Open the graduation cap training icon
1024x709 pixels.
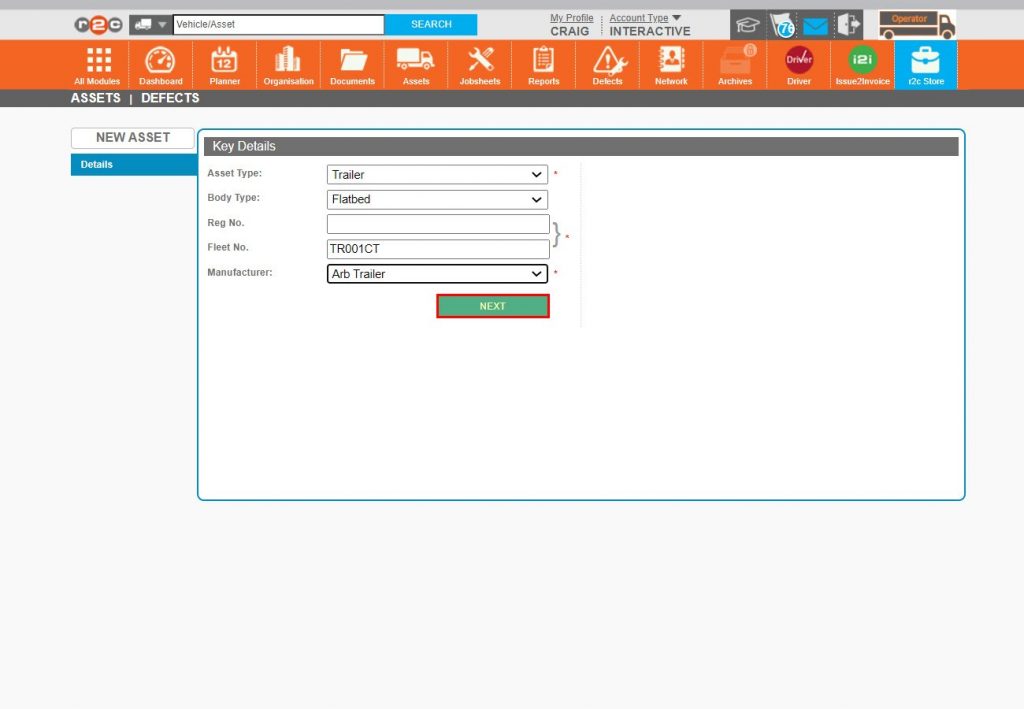click(747, 24)
